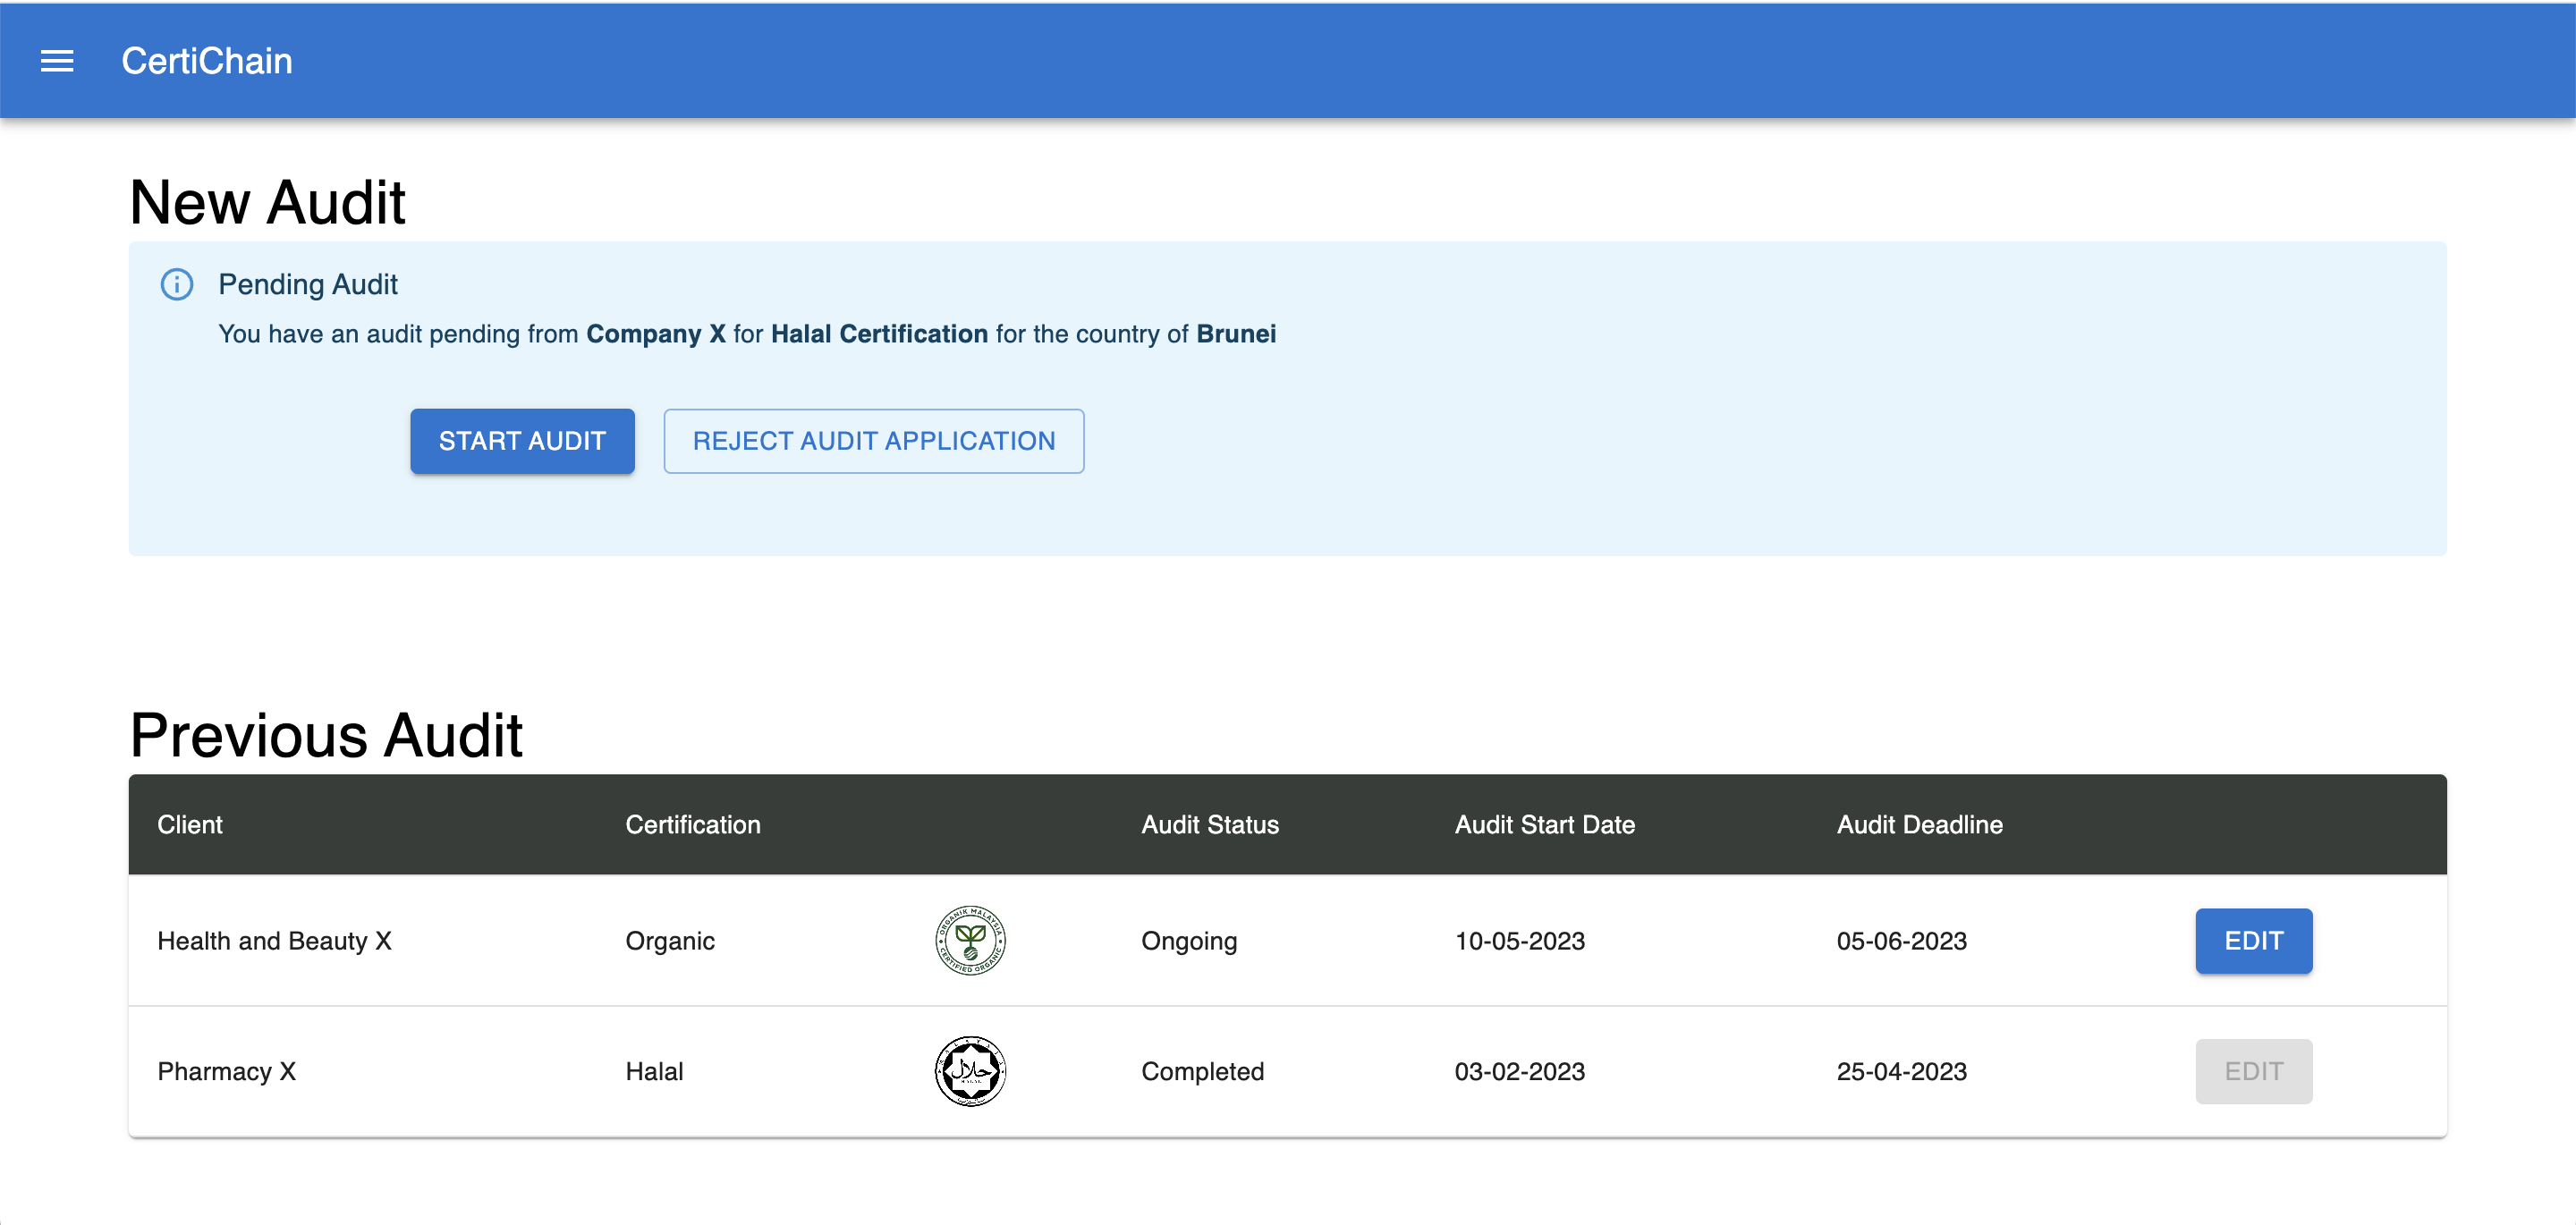Click the CertiChain app title
The image size is (2576, 1225).
pos(207,61)
